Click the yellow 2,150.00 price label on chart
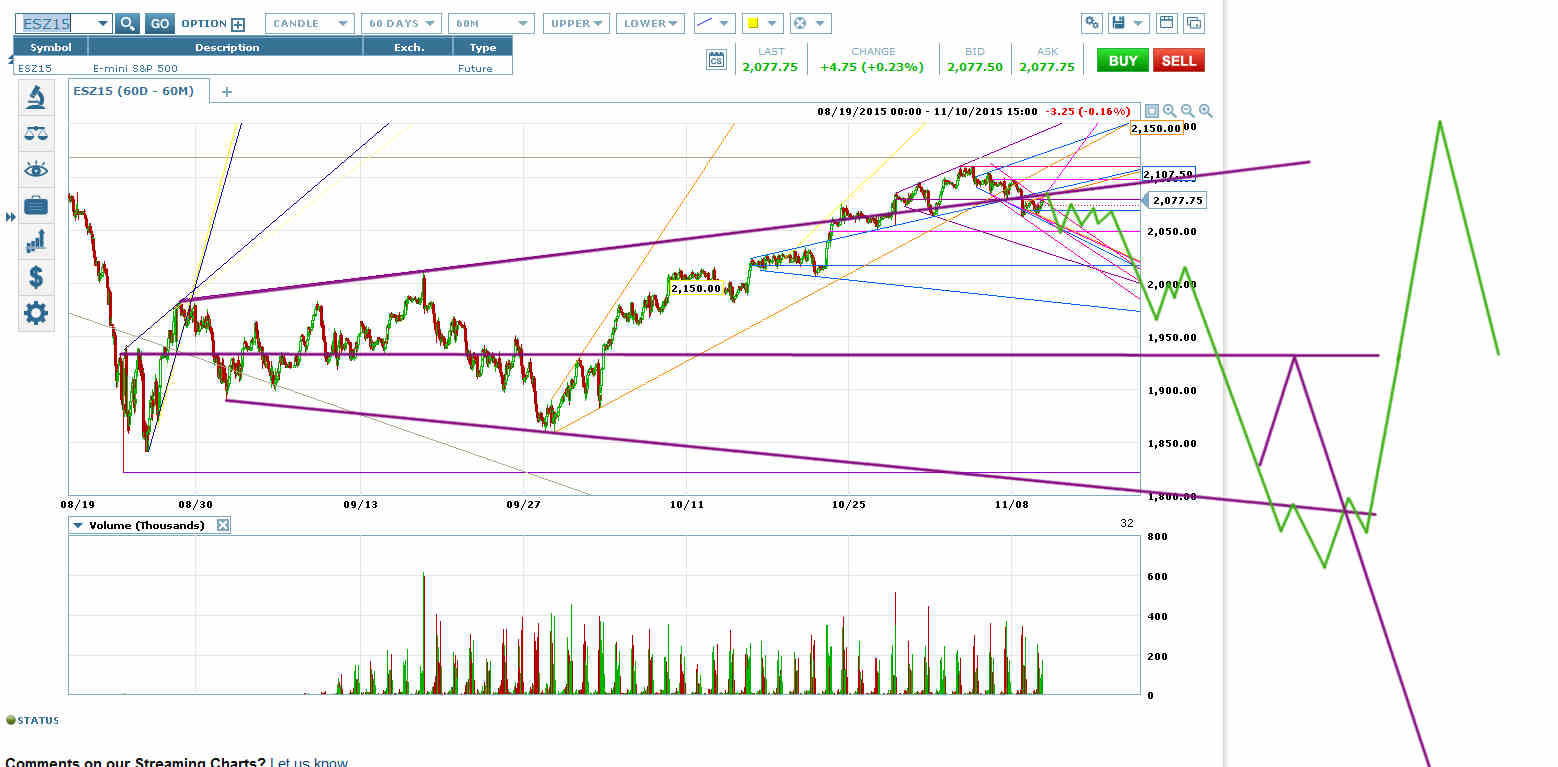This screenshot has width=1558, height=767. pyautogui.click(x=695, y=288)
